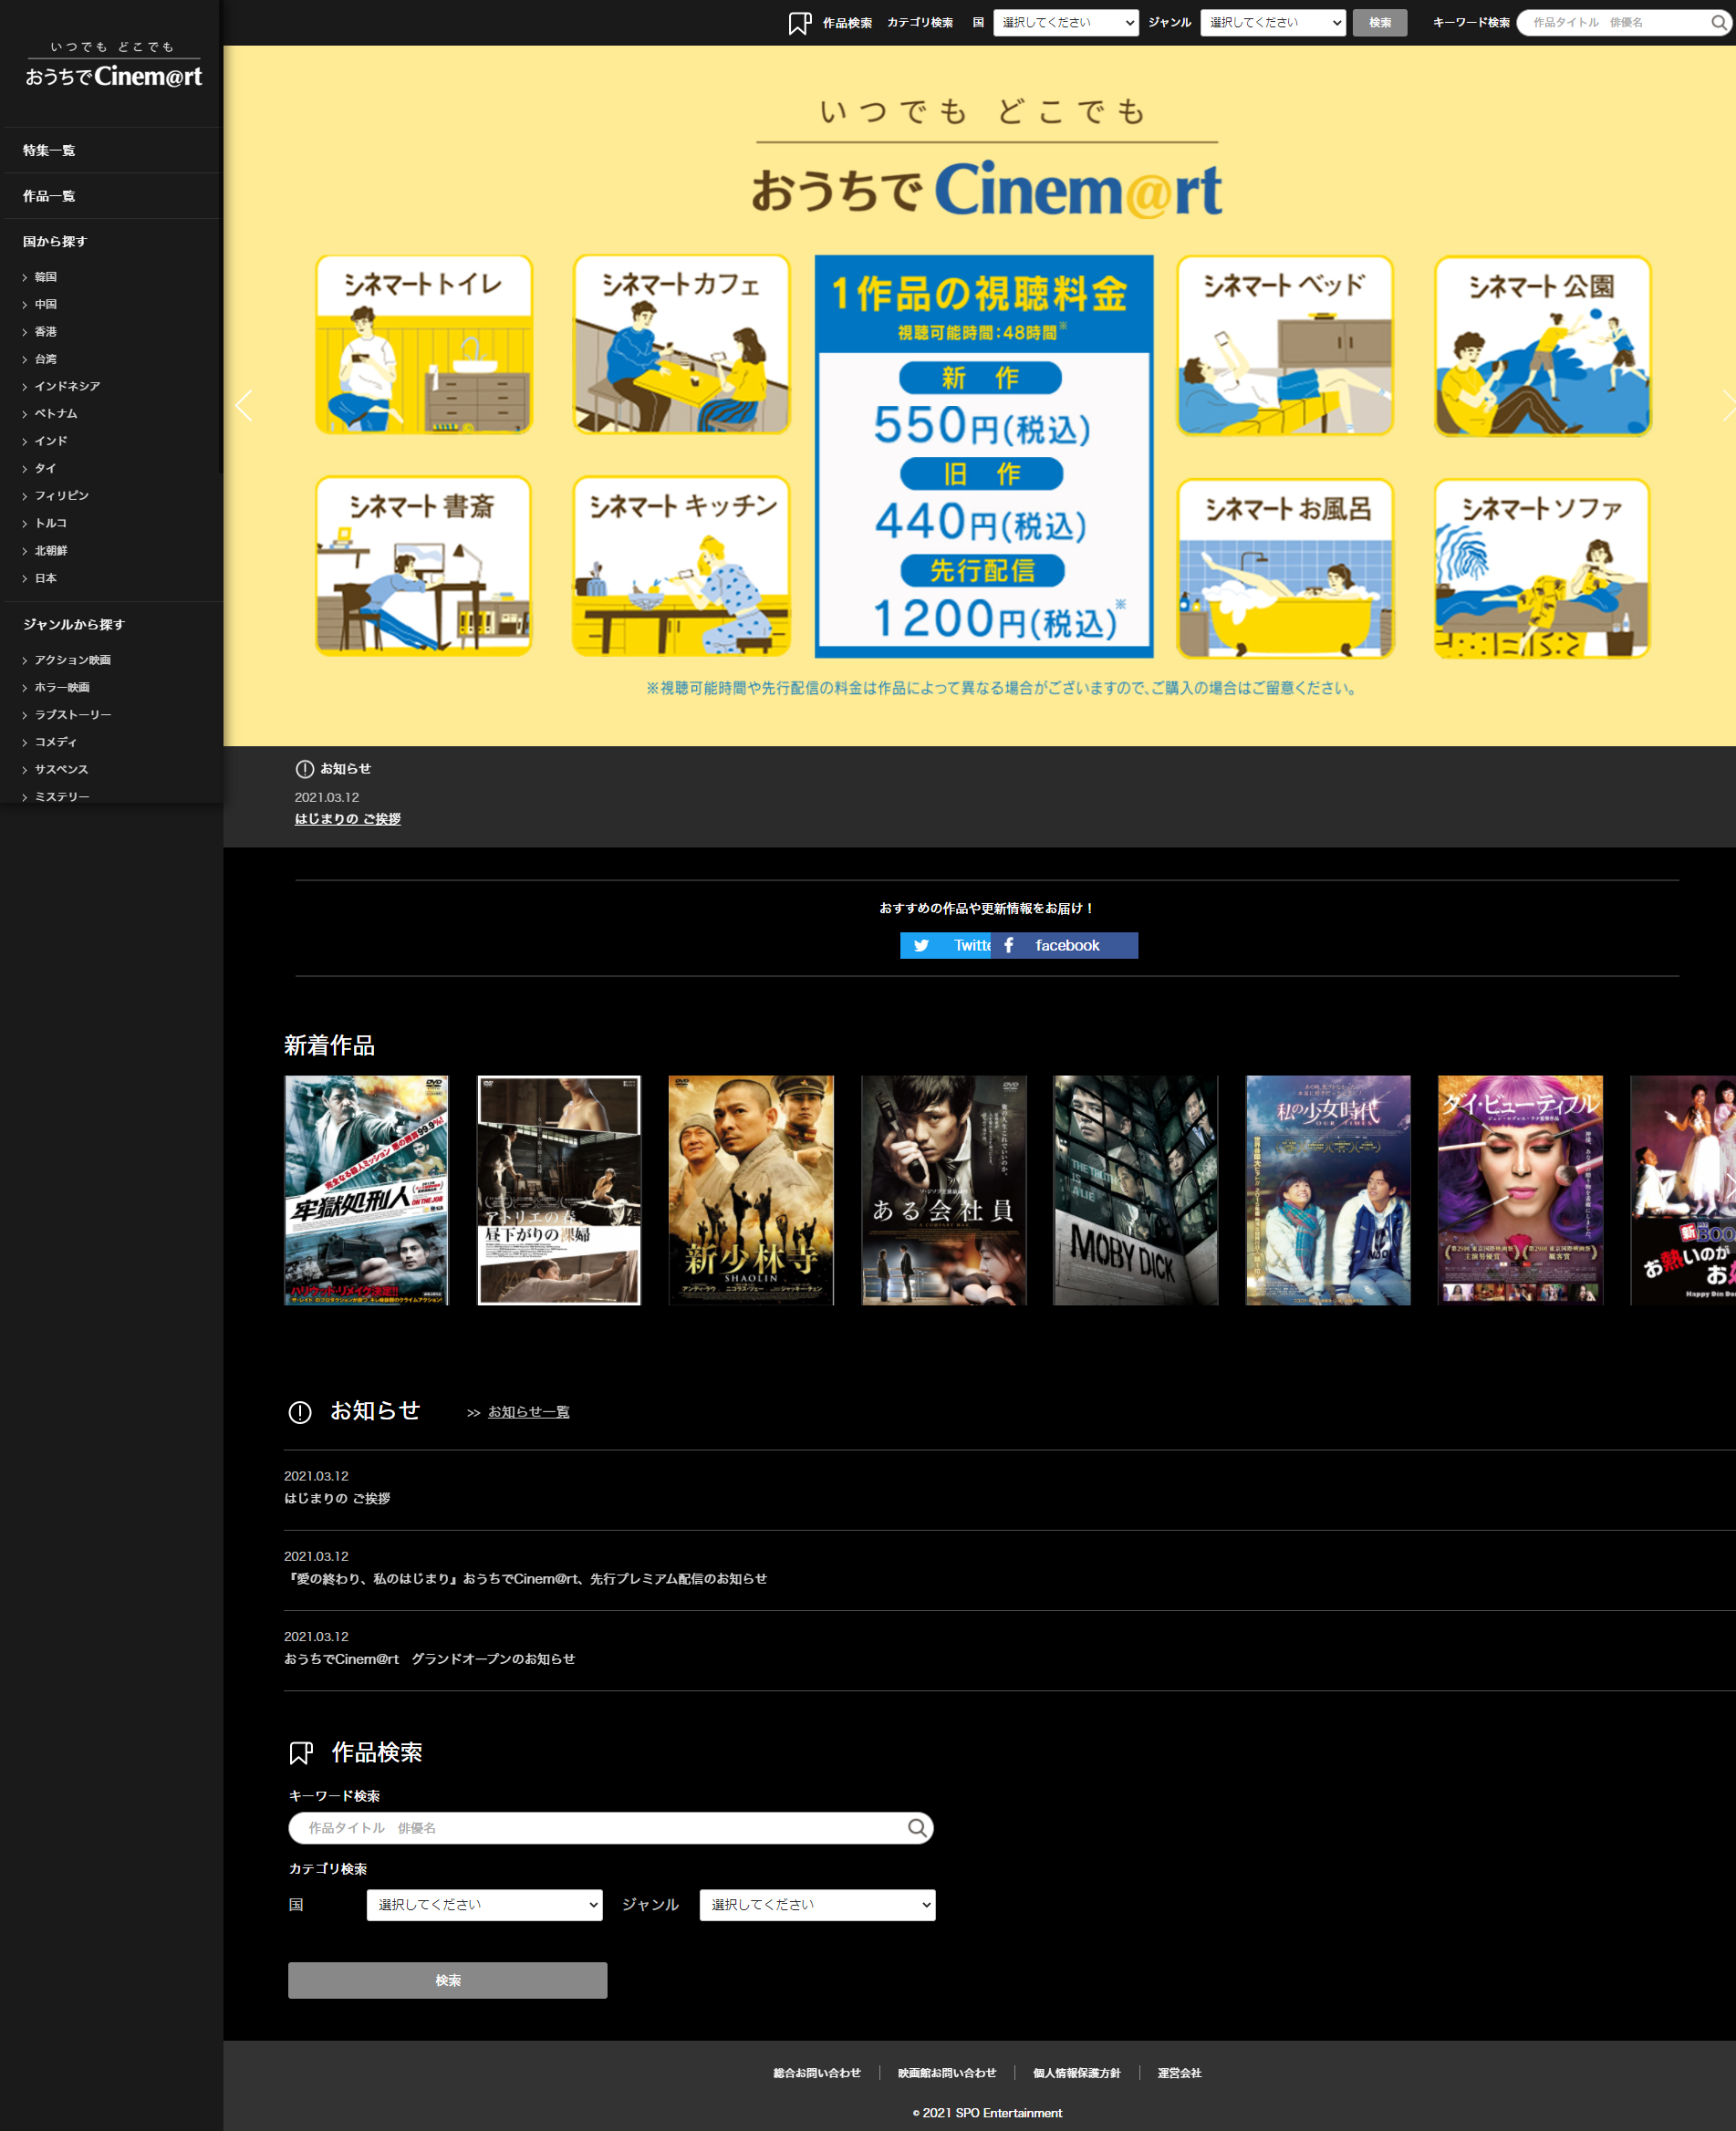The image size is (1736, 2131).
Task: Open 新少林寺 movie poster
Action: [x=751, y=1190]
